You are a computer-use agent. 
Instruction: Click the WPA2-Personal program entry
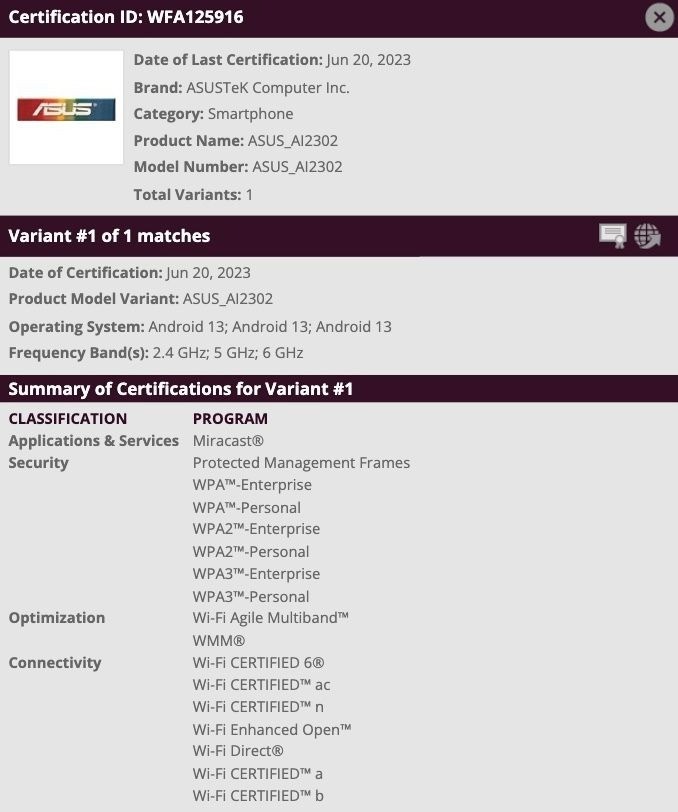point(250,551)
